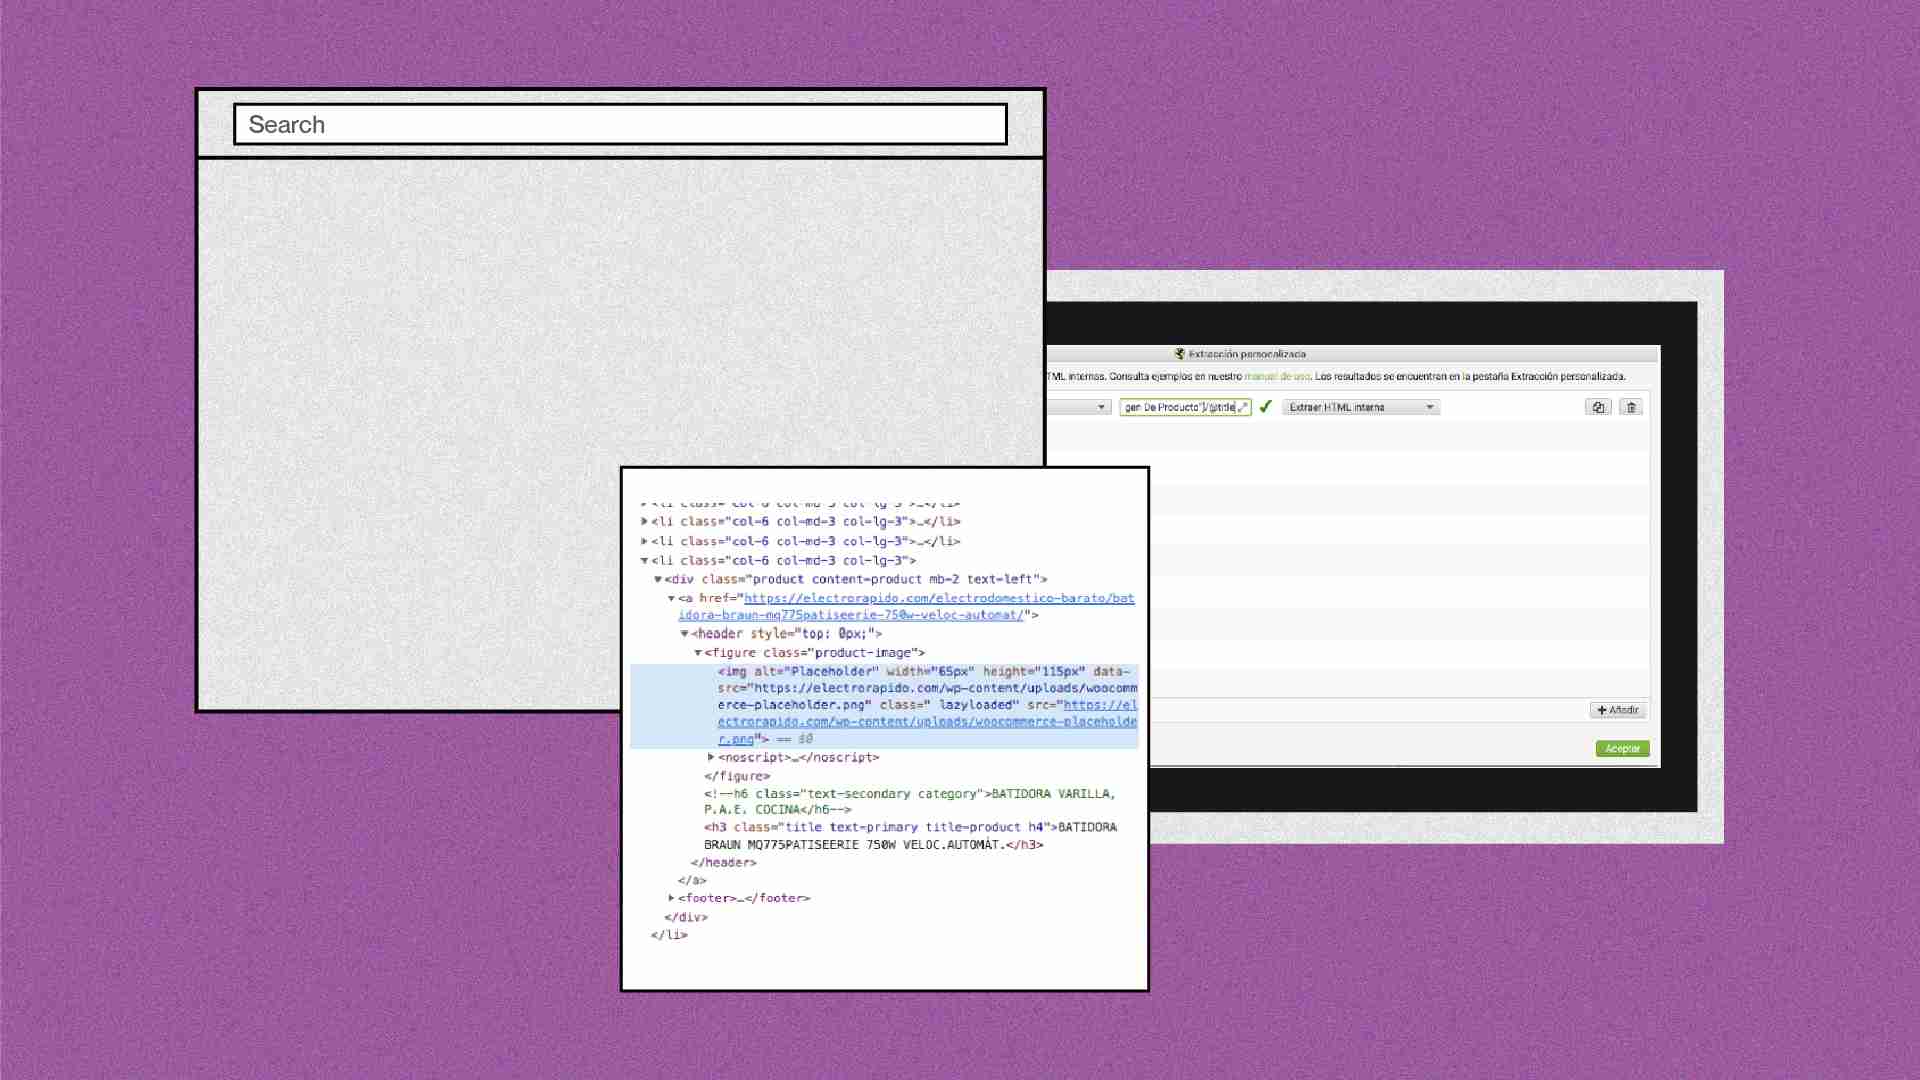Collapse the expanded li col-6 node triangle
The image size is (1920, 1080).
coord(645,561)
